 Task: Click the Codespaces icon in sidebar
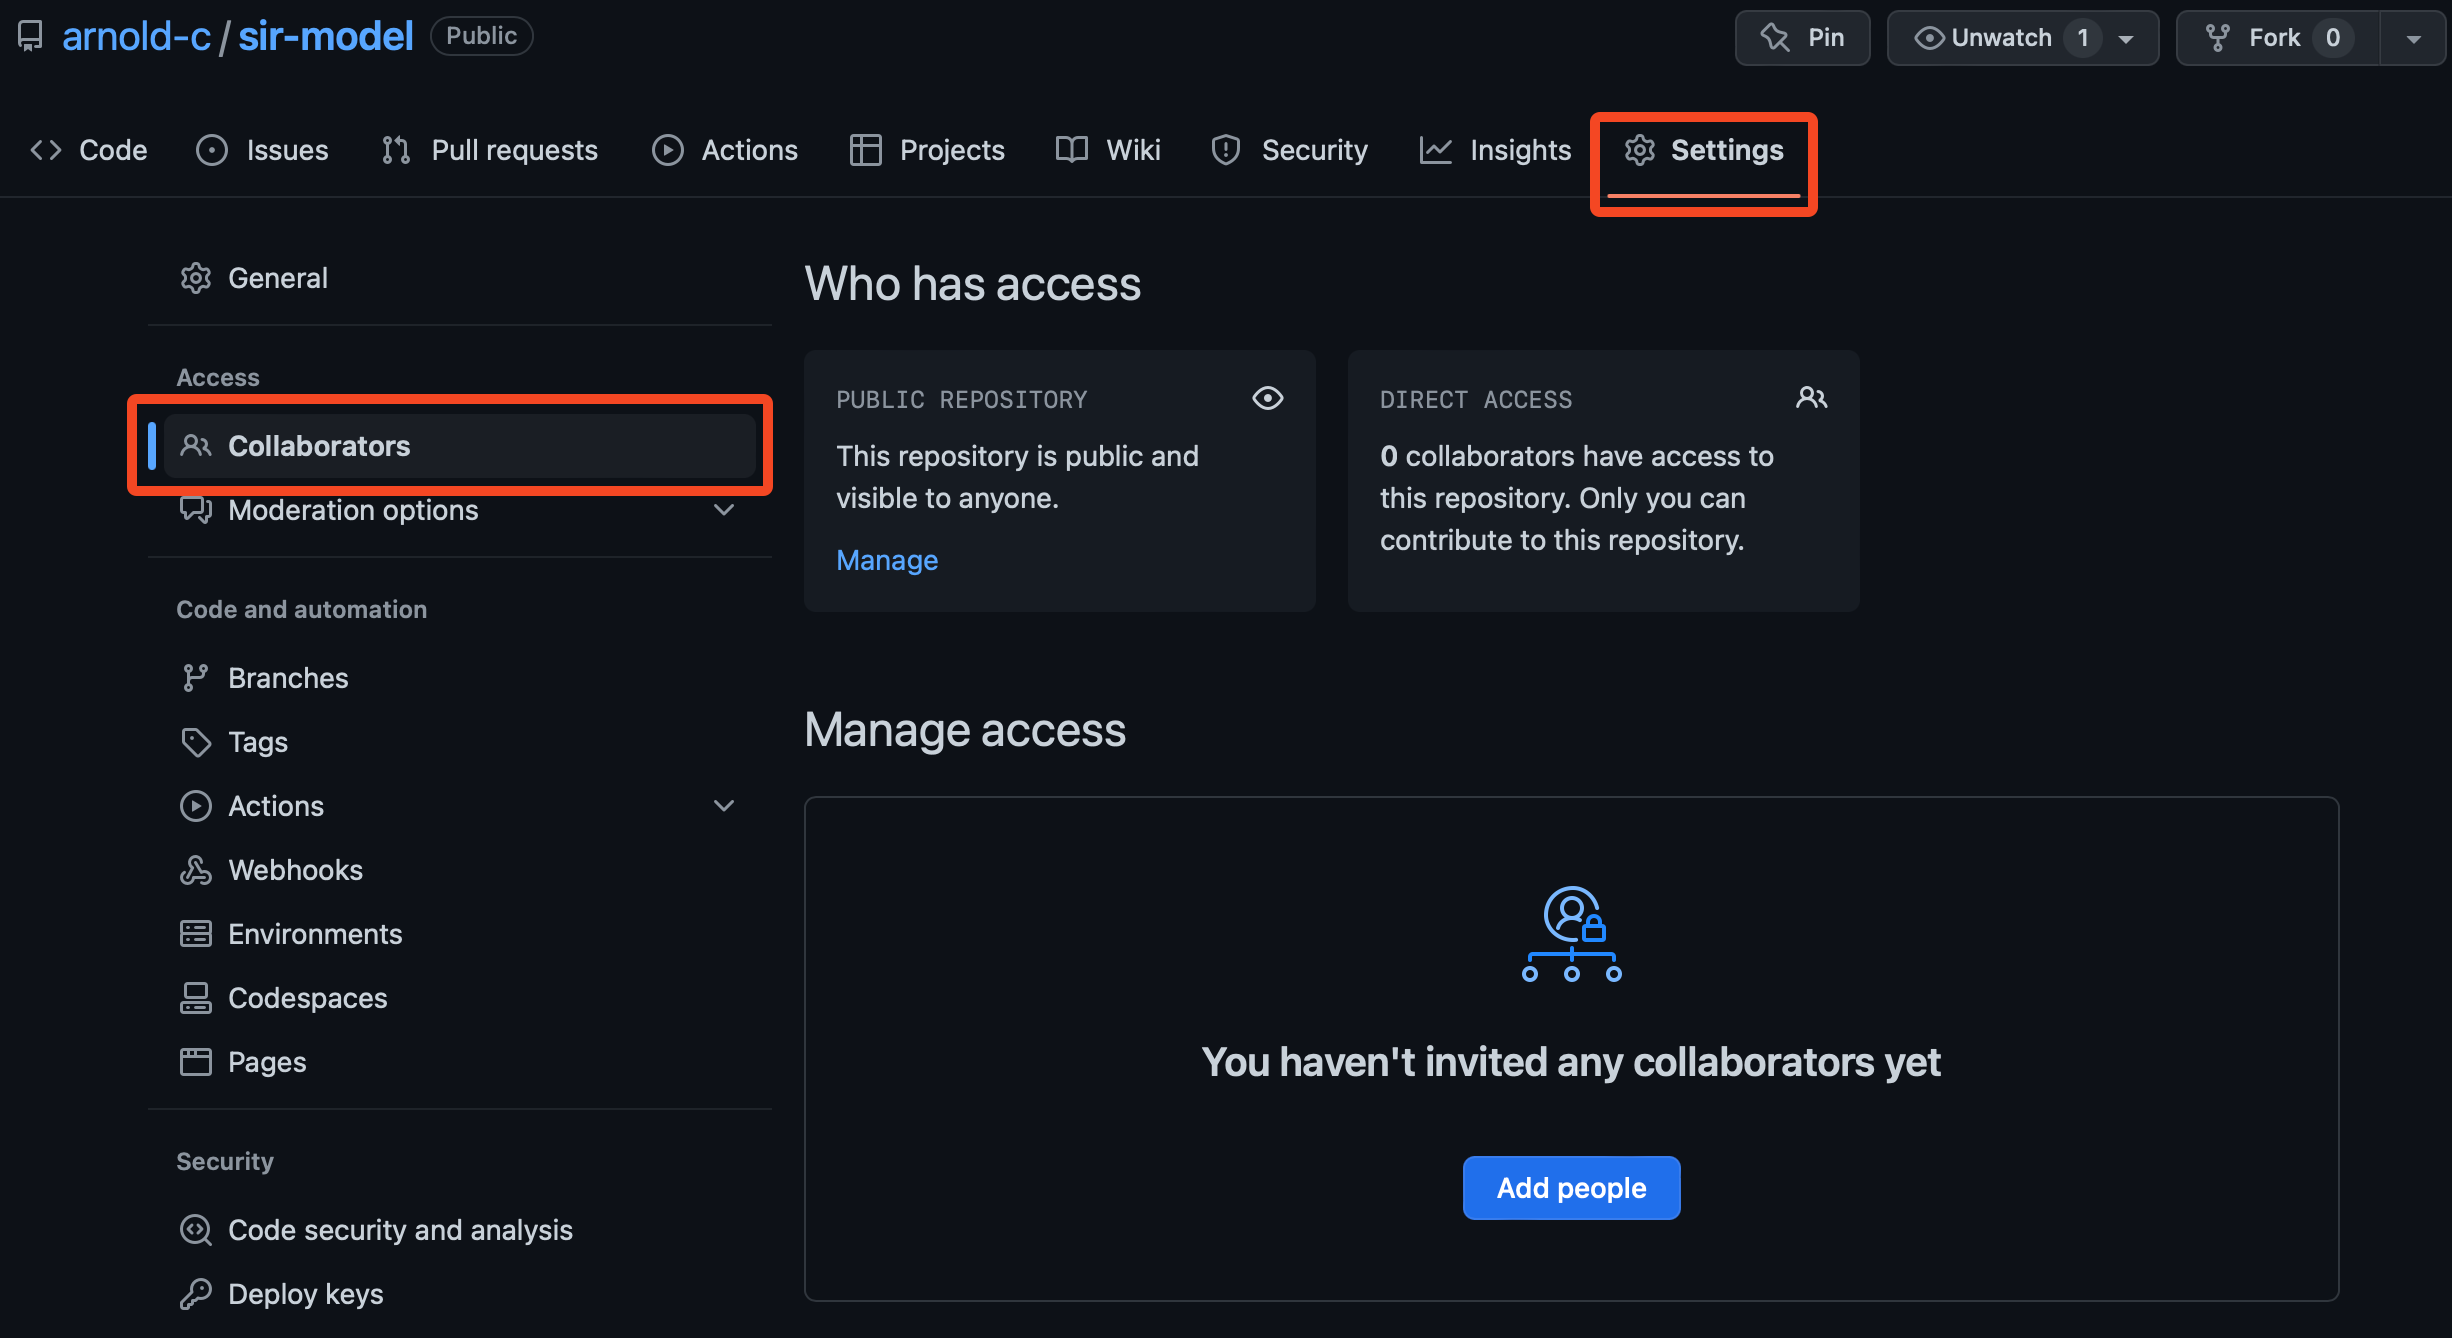coord(195,998)
